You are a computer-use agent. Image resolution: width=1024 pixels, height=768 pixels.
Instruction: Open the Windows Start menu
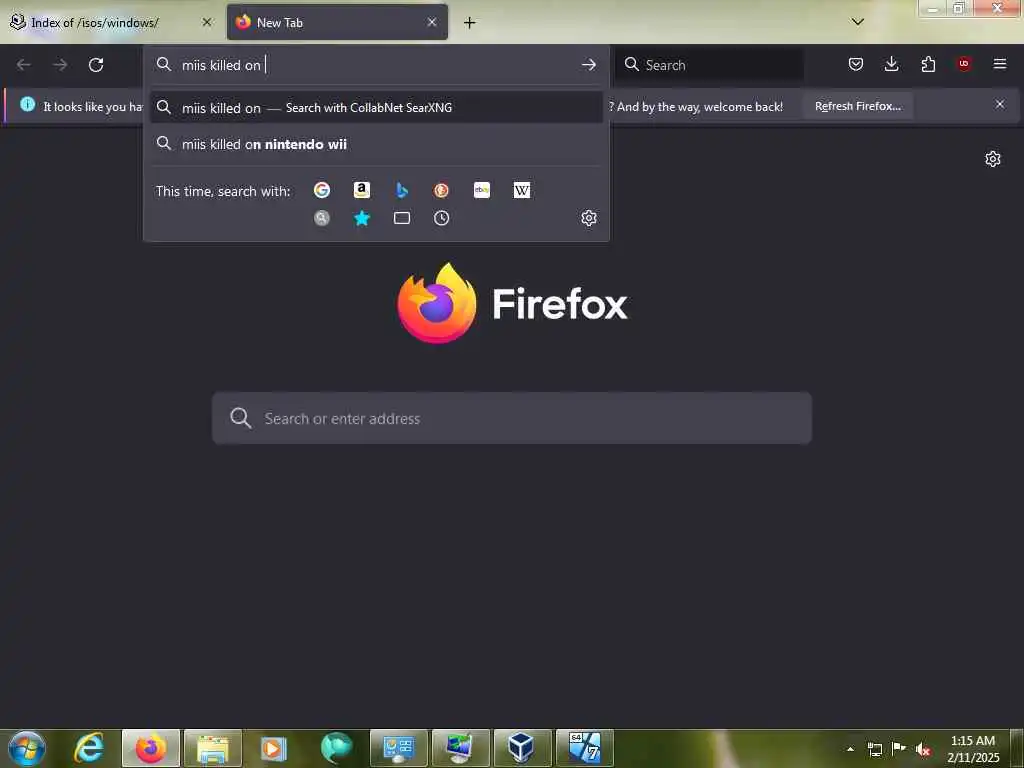pos(27,748)
